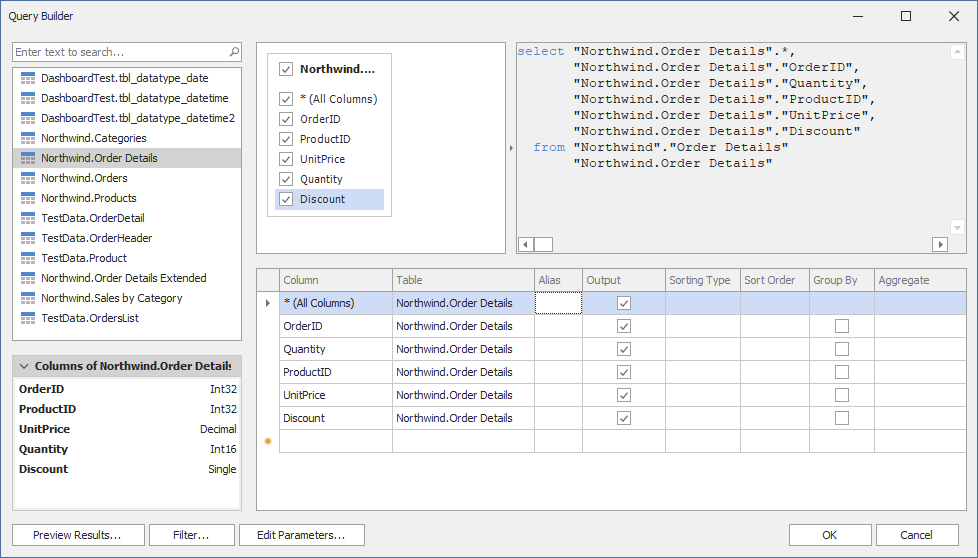Click the Discount Single column entry

pyautogui.click(x=127, y=469)
